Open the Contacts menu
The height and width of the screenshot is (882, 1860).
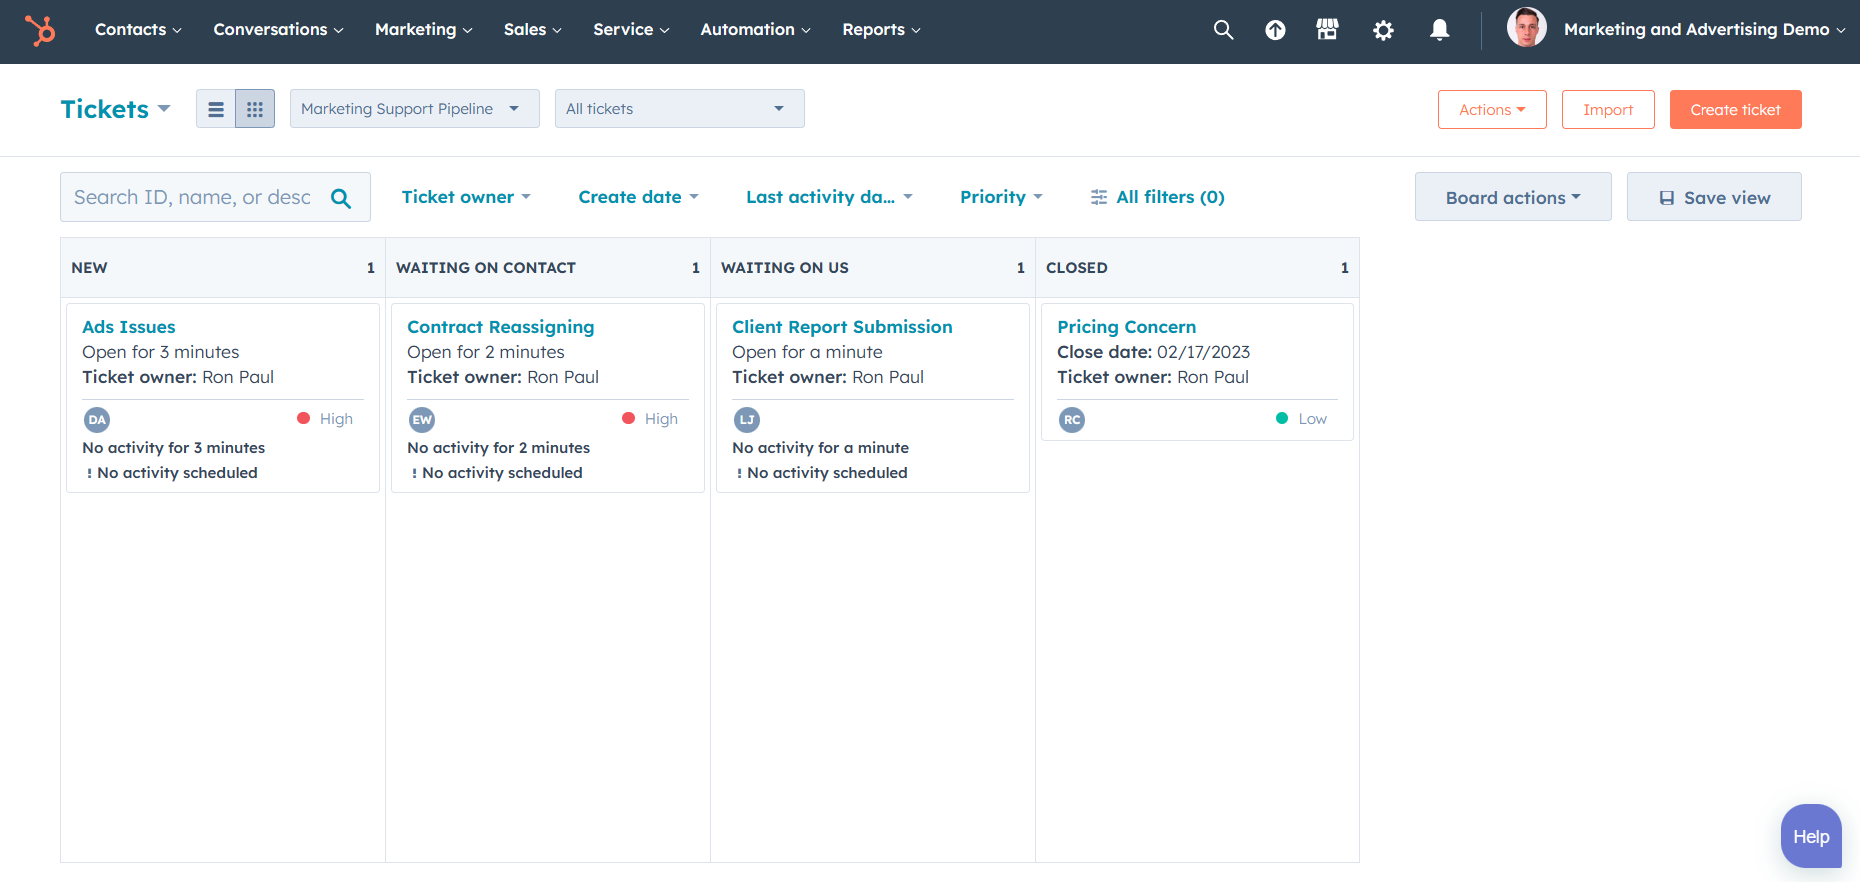pos(138,30)
